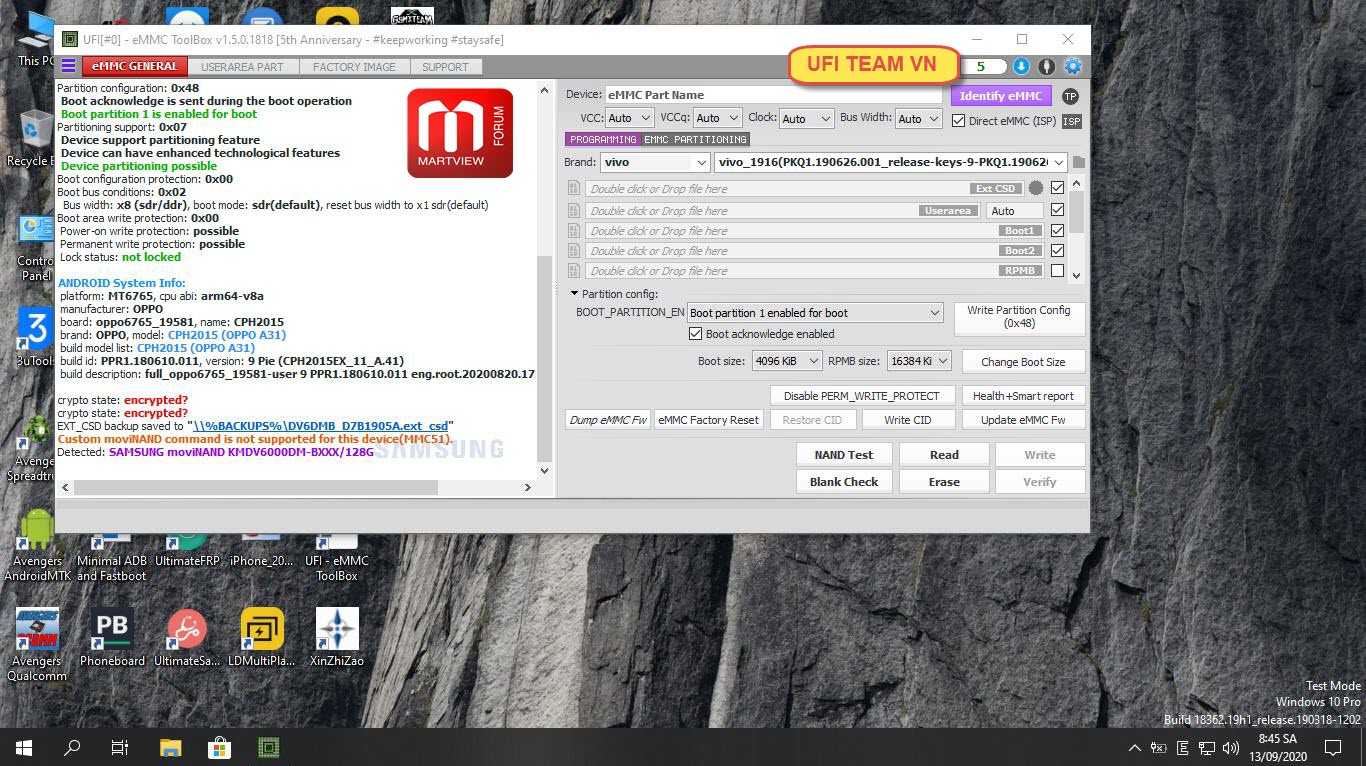The height and width of the screenshot is (766, 1366).
Task: Click the file icon on Ext CSD row
Action: click(x=574, y=188)
